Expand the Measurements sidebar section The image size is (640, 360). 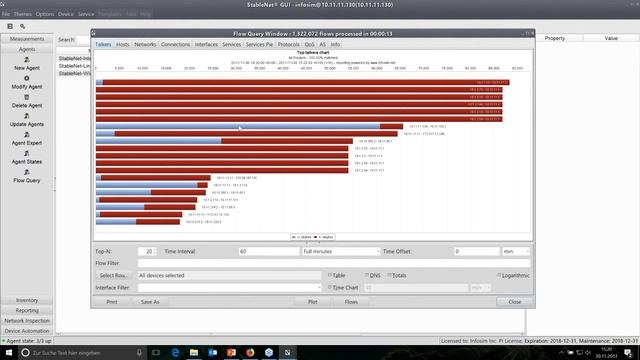pos(27,39)
